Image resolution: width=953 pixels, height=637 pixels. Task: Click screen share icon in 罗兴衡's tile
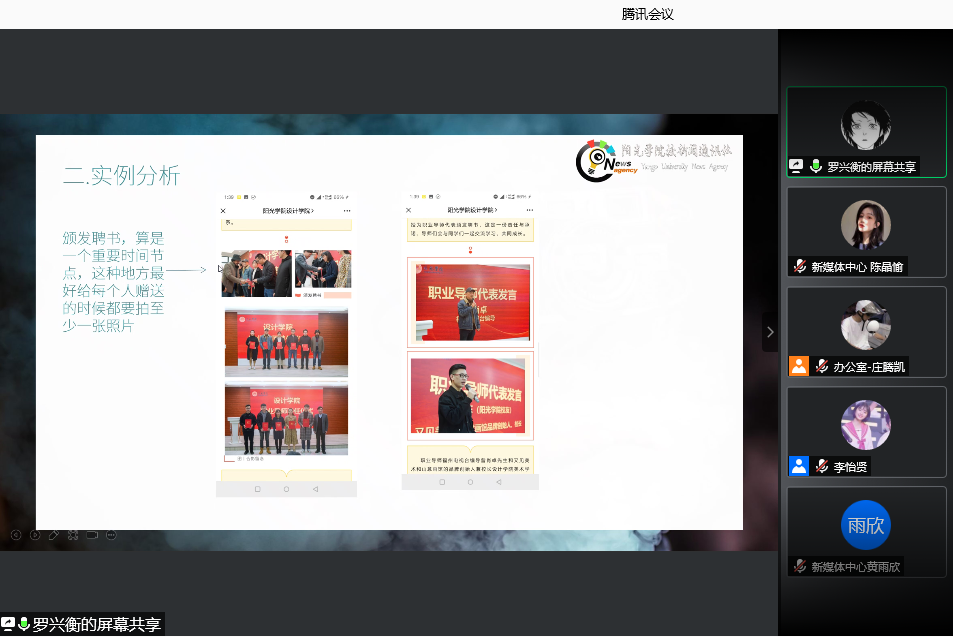point(797,167)
